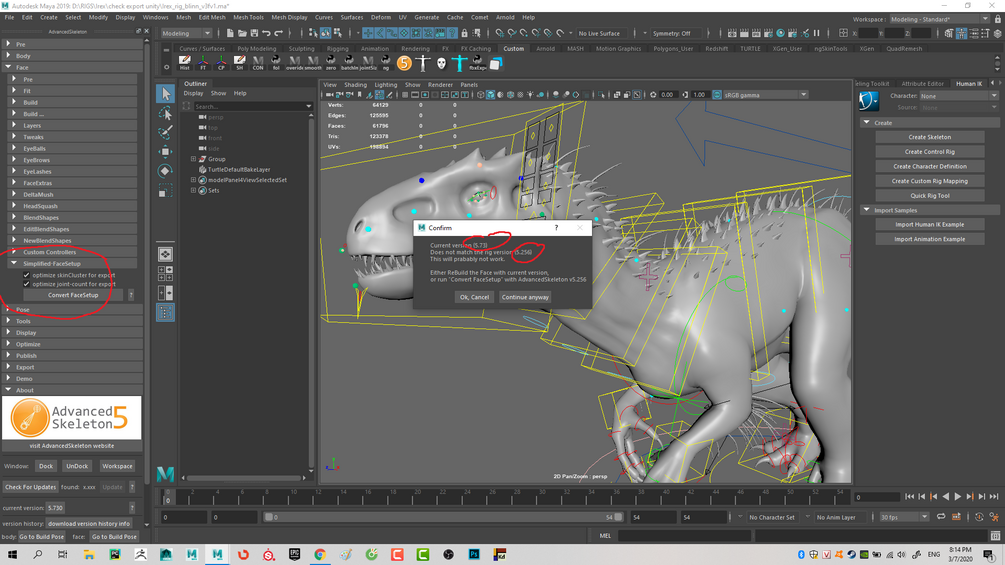The image size is (1005, 565).
Task: Create a new scene with the toolbar icon
Action: pyautogui.click(x=229, y=33)
